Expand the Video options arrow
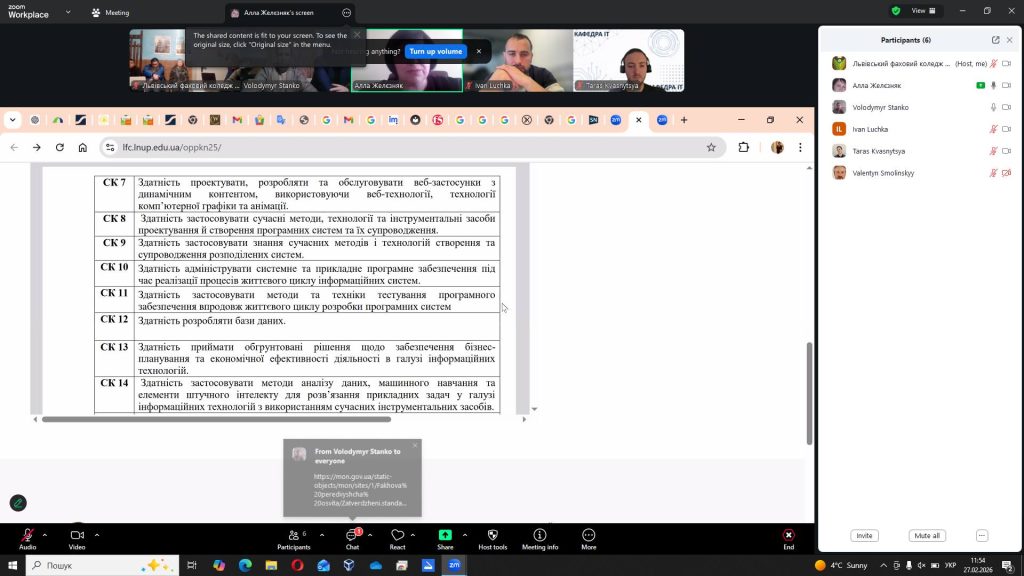This screenshot has width=1024, height=576. 97,534
